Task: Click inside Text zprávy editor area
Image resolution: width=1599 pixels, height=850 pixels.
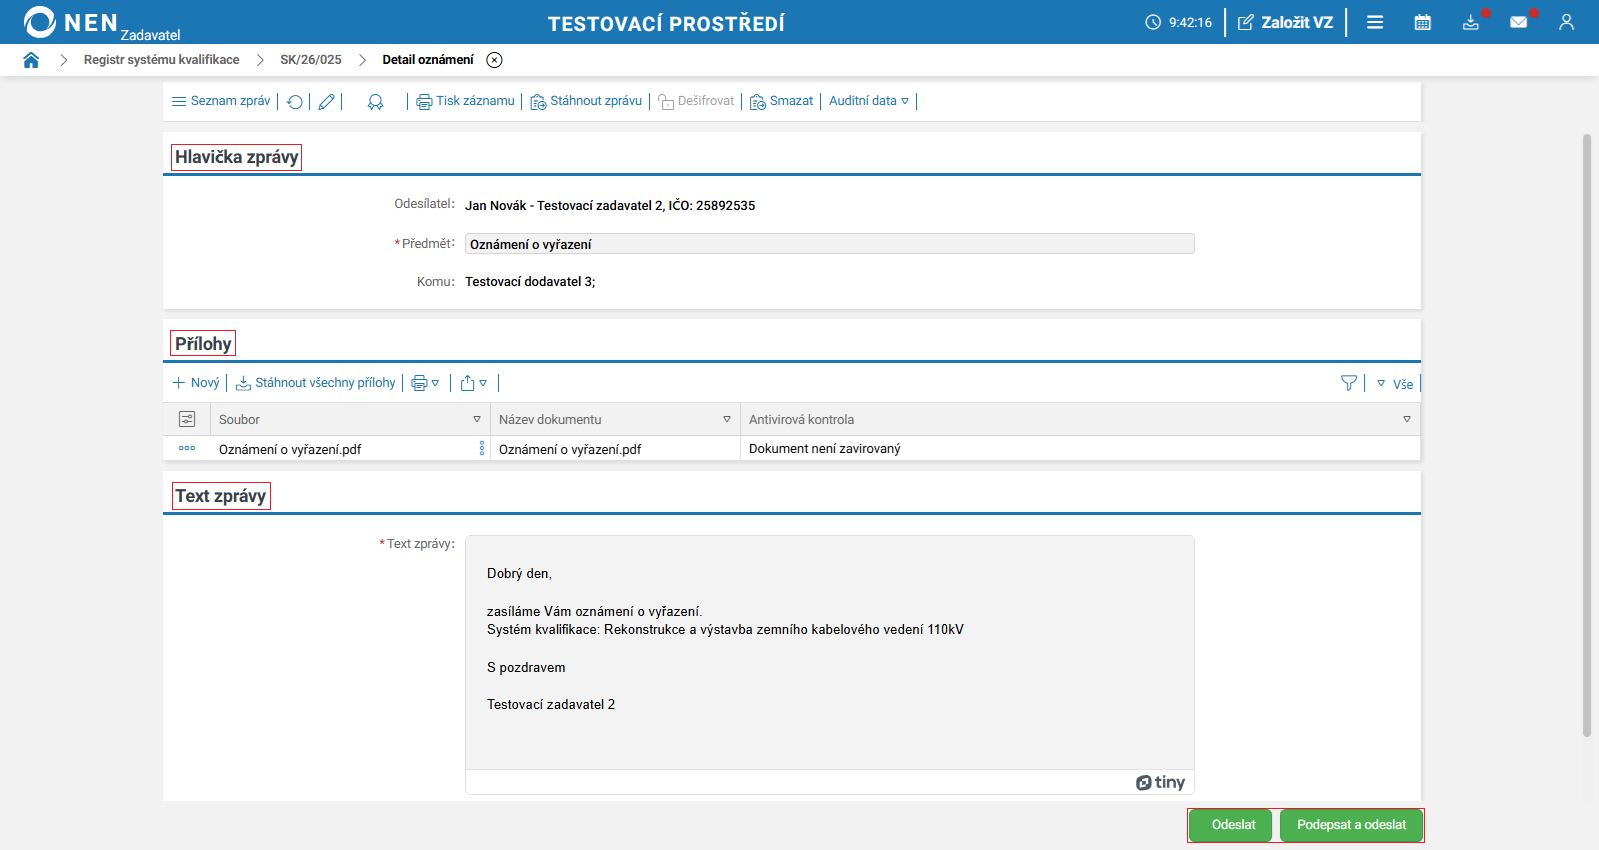Action: [x=829, y=652]
